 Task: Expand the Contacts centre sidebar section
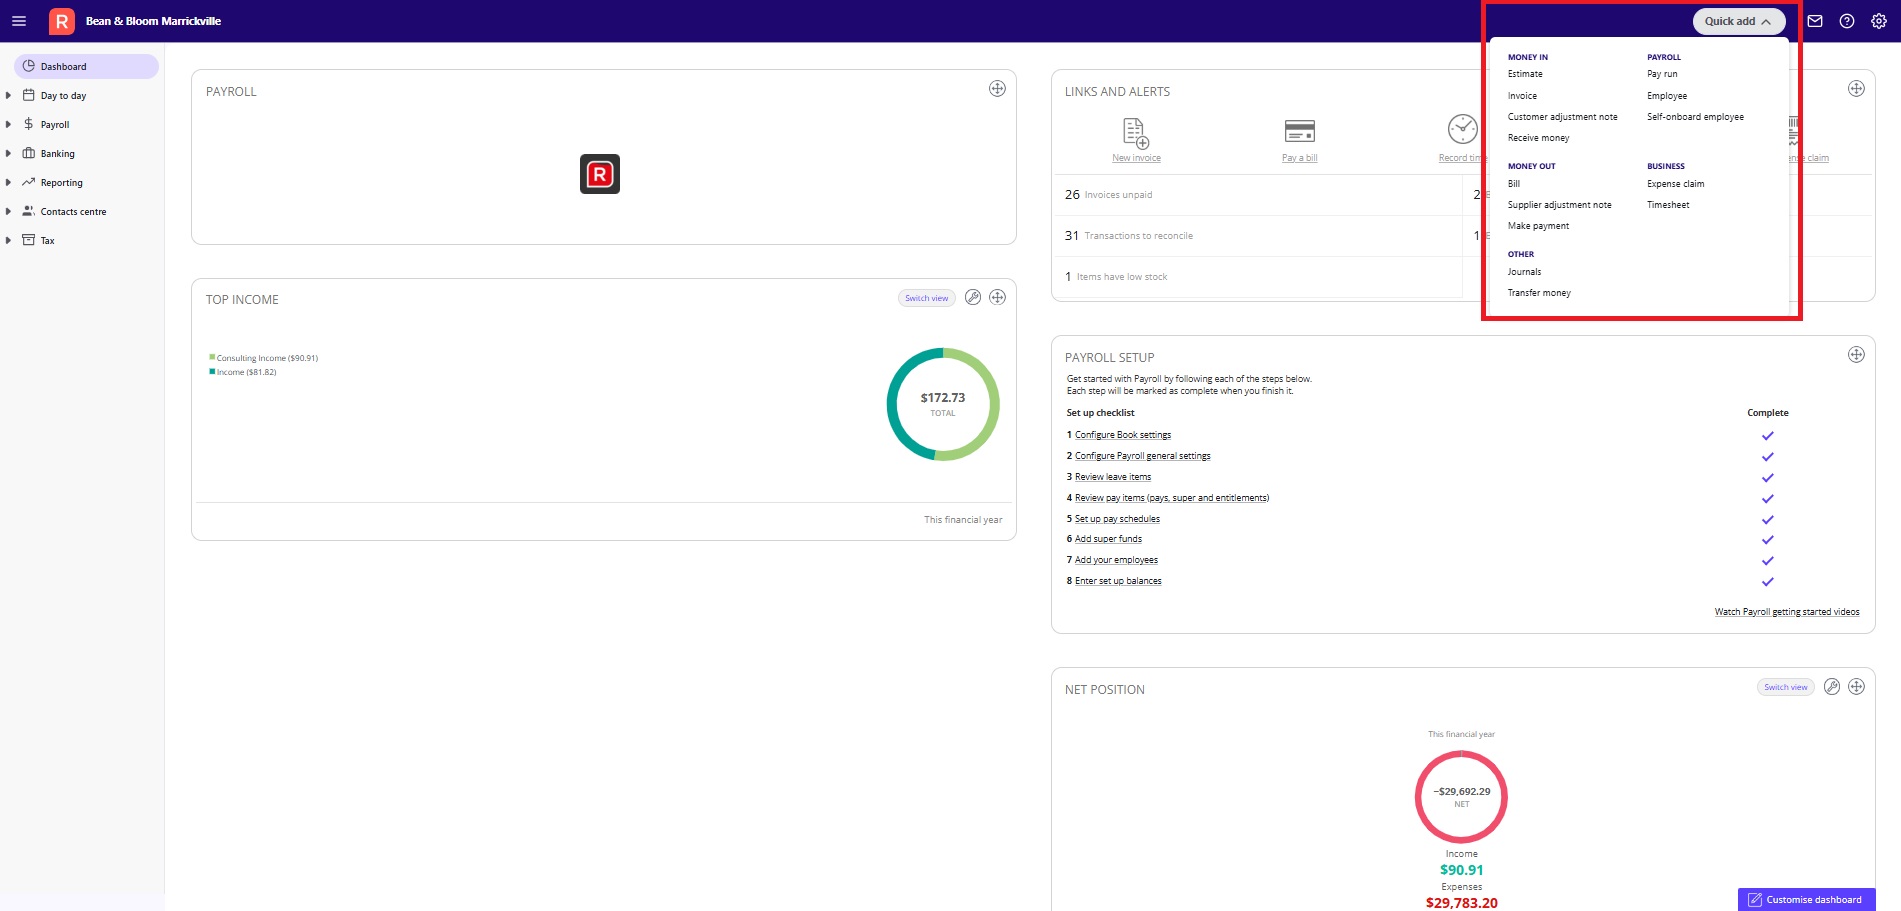[8, 212]
